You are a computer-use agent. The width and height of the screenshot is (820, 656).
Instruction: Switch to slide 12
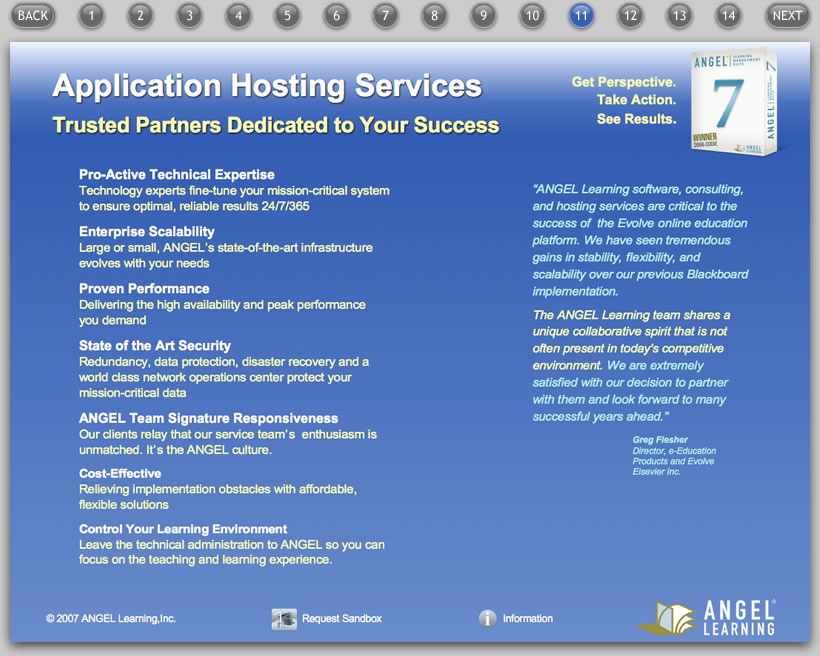630,15
